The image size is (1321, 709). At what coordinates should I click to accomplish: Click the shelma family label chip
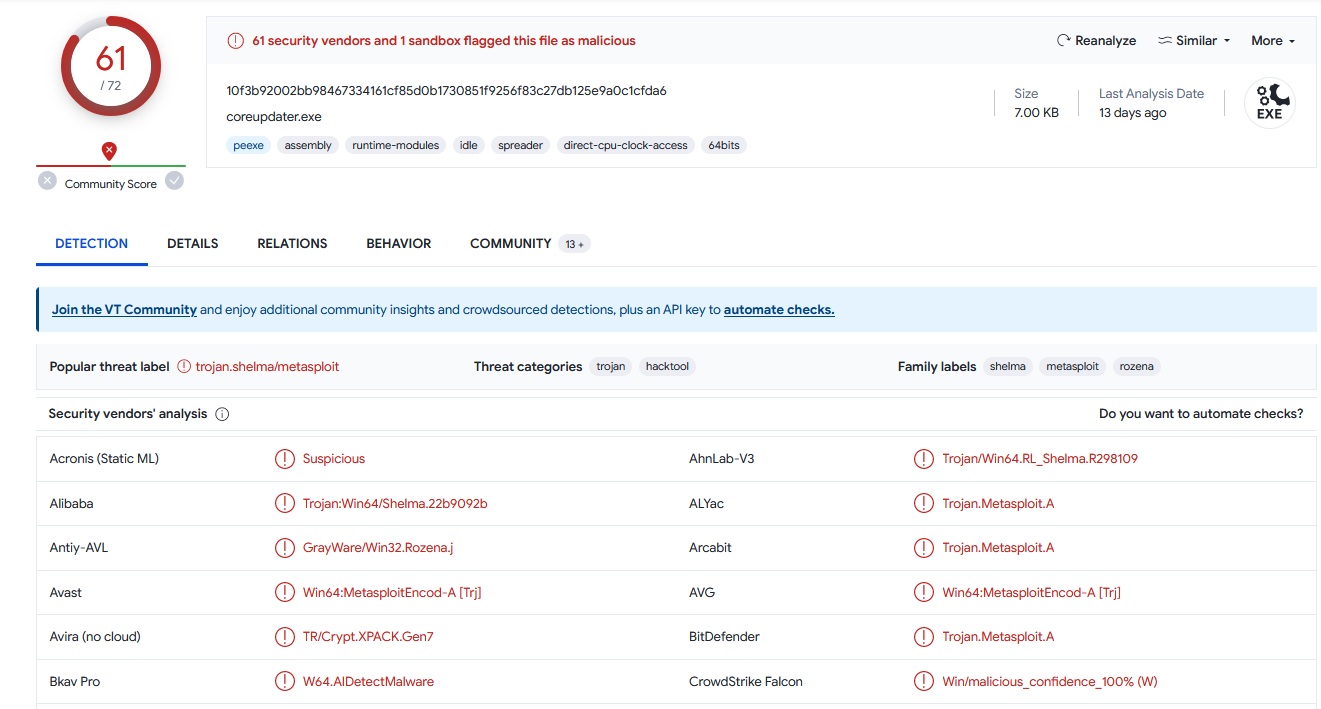click(x=1008, y=367)
